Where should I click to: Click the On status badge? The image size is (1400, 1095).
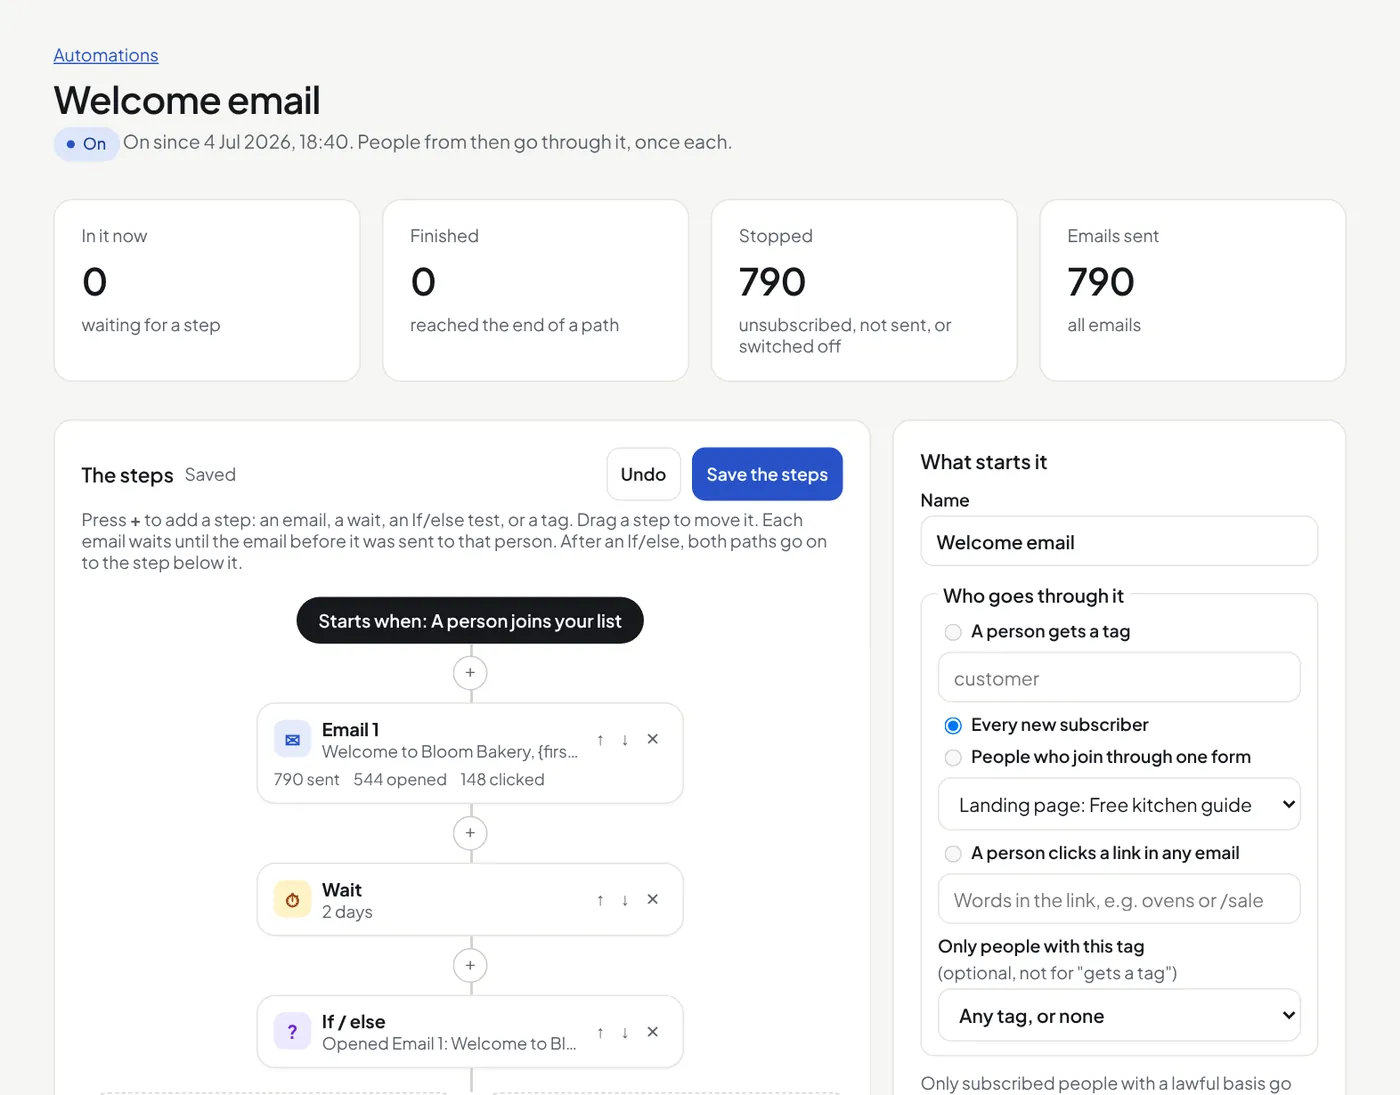[x=86, y=144]
